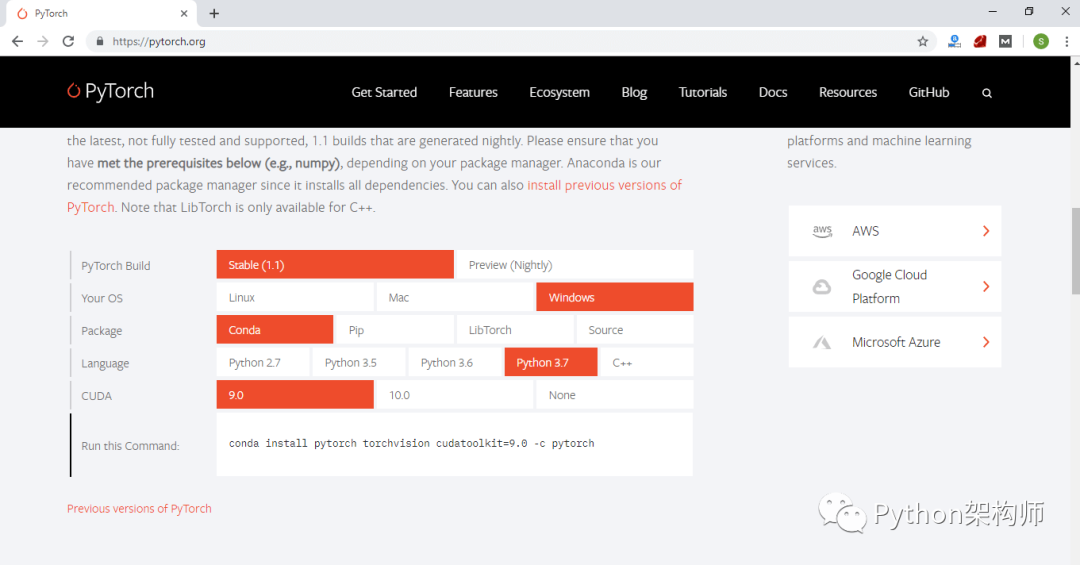
Task: Open the Tutorials menu item
Action: pyautogui.click(x=703, y=92)
